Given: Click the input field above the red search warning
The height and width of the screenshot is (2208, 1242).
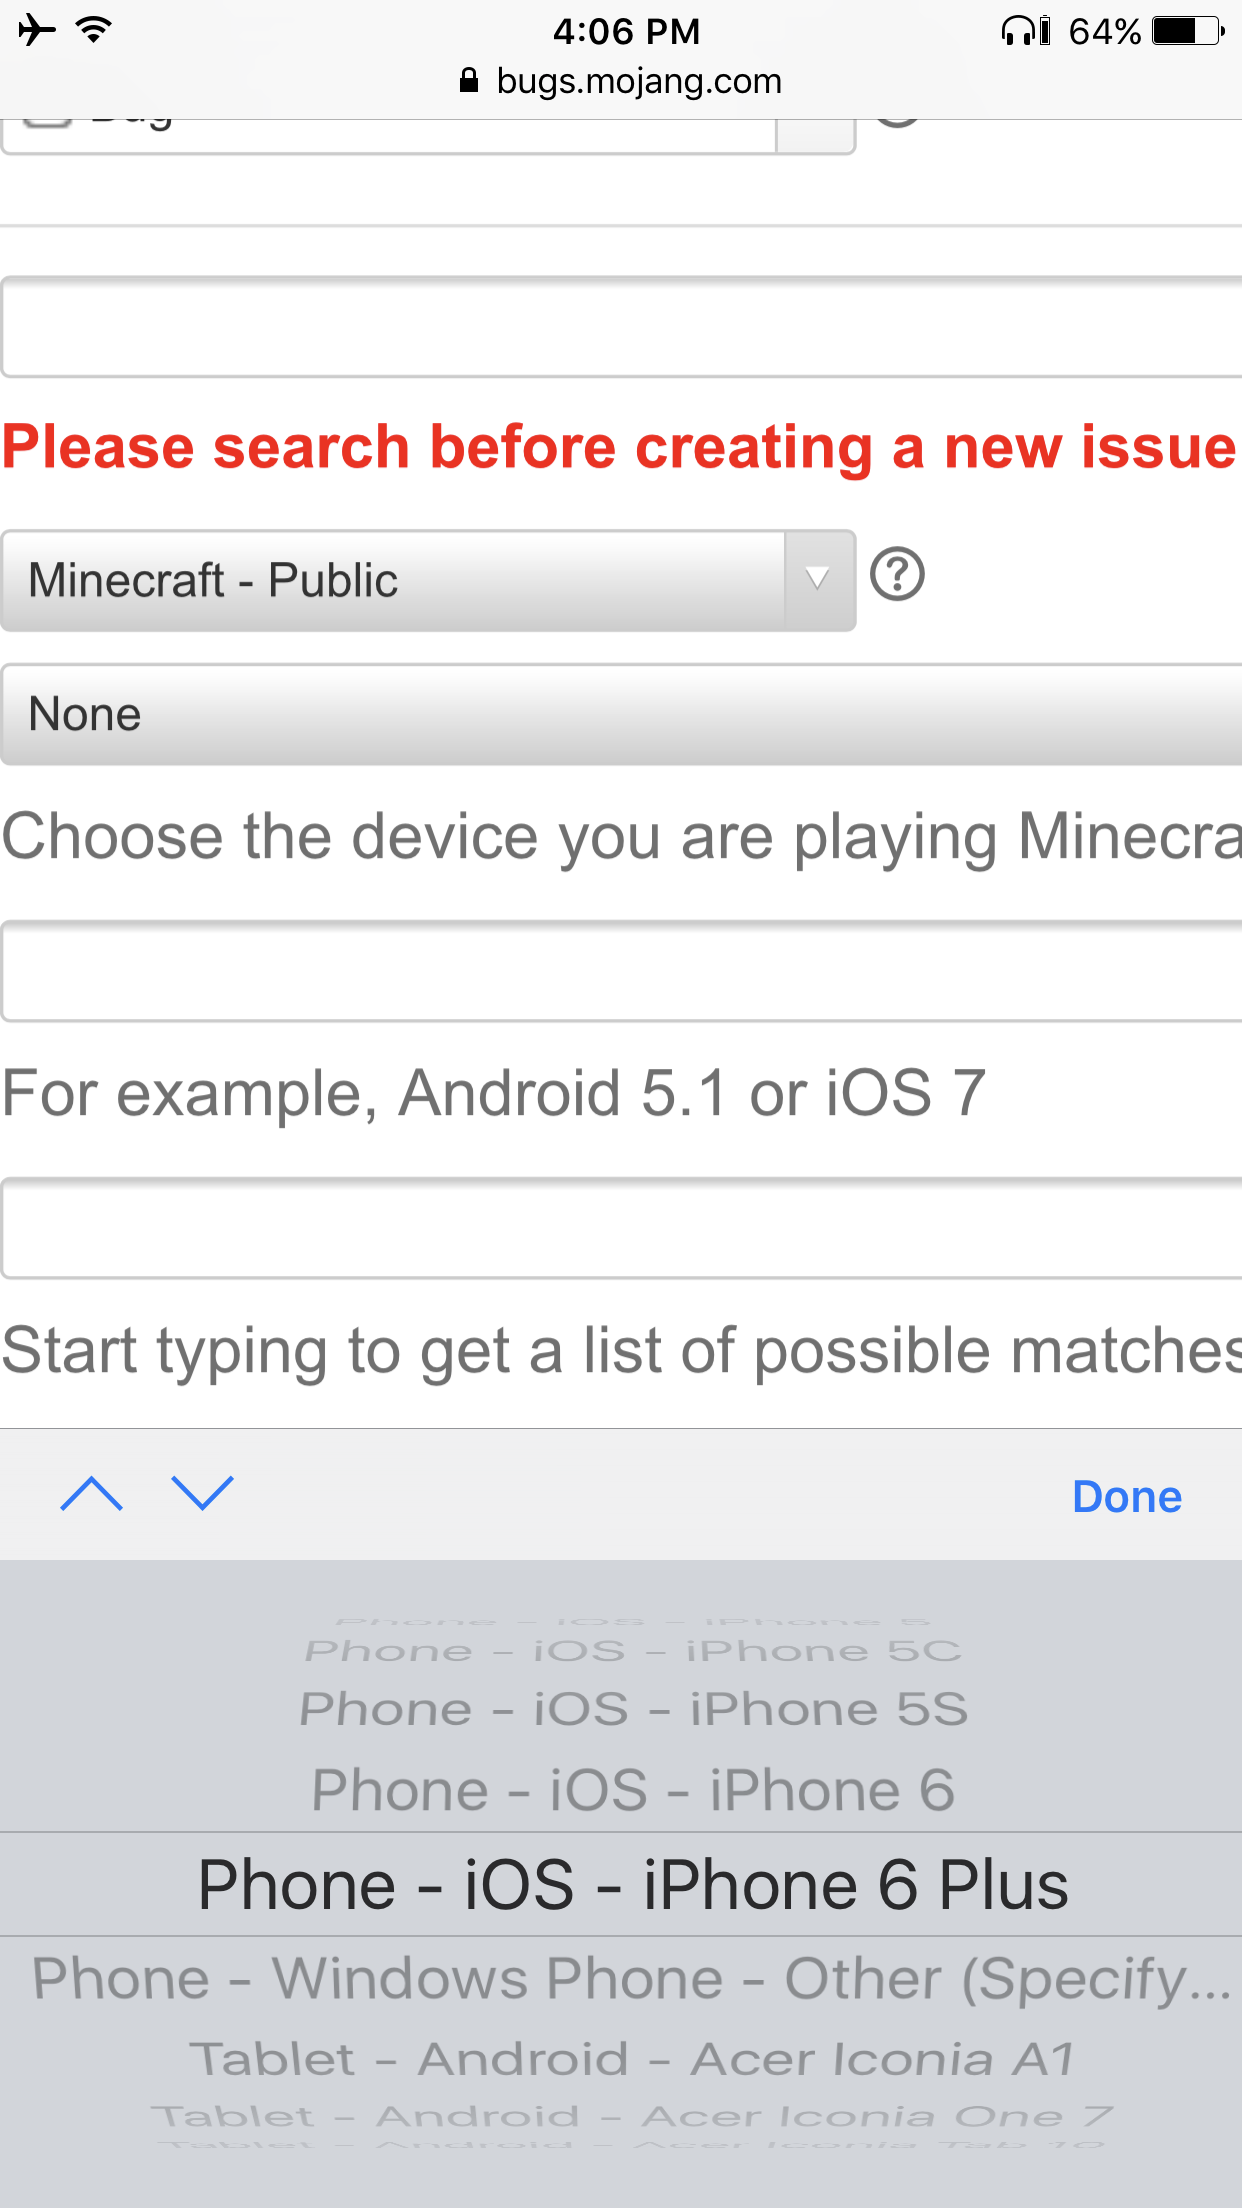Looking at the screenshot, I should pyautogui.click(x=620, y=328).
